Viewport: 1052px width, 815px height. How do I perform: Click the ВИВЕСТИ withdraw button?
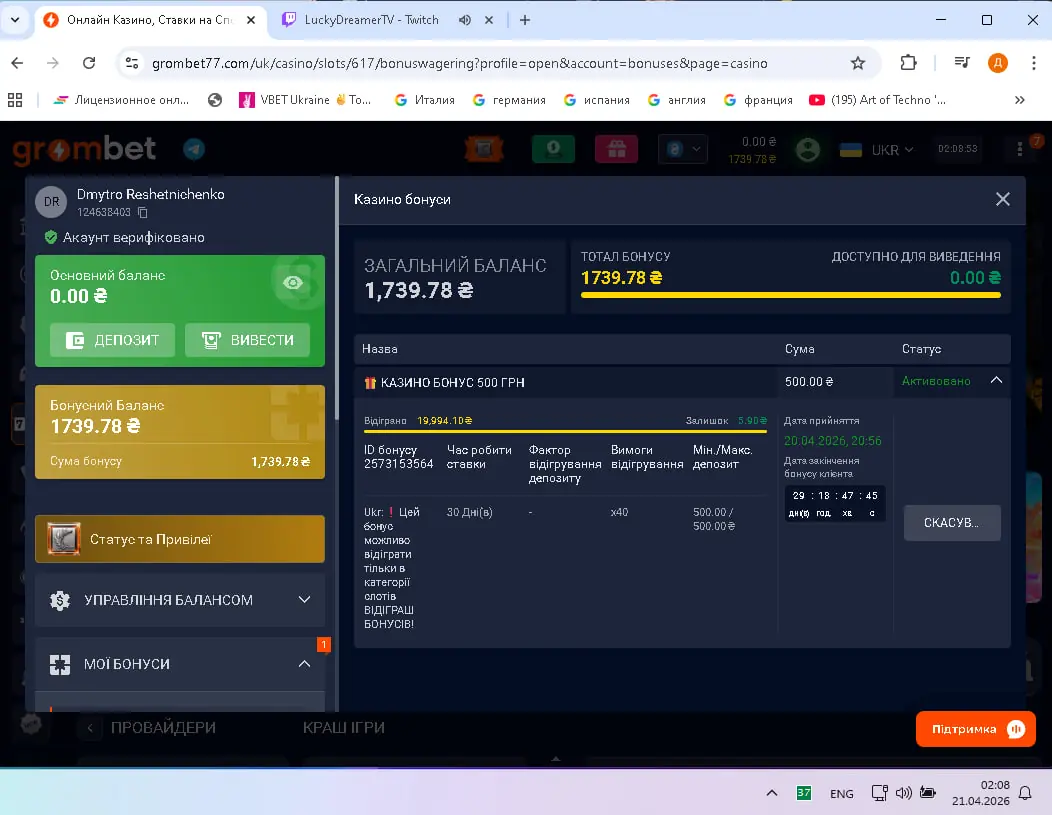pos(247,340)
